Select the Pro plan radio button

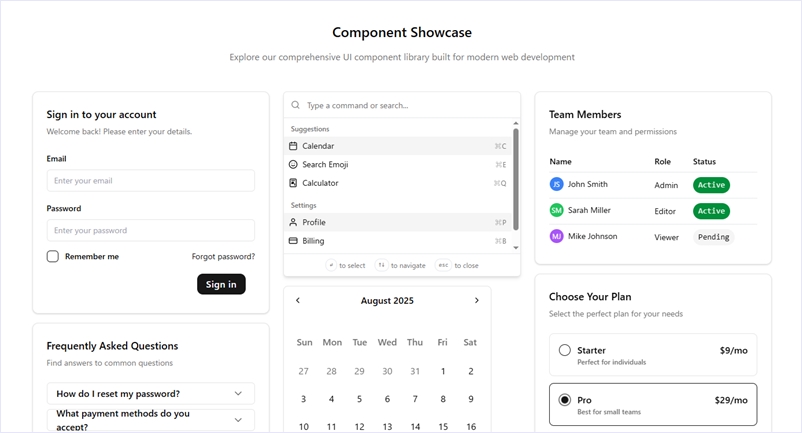[565, 400]
